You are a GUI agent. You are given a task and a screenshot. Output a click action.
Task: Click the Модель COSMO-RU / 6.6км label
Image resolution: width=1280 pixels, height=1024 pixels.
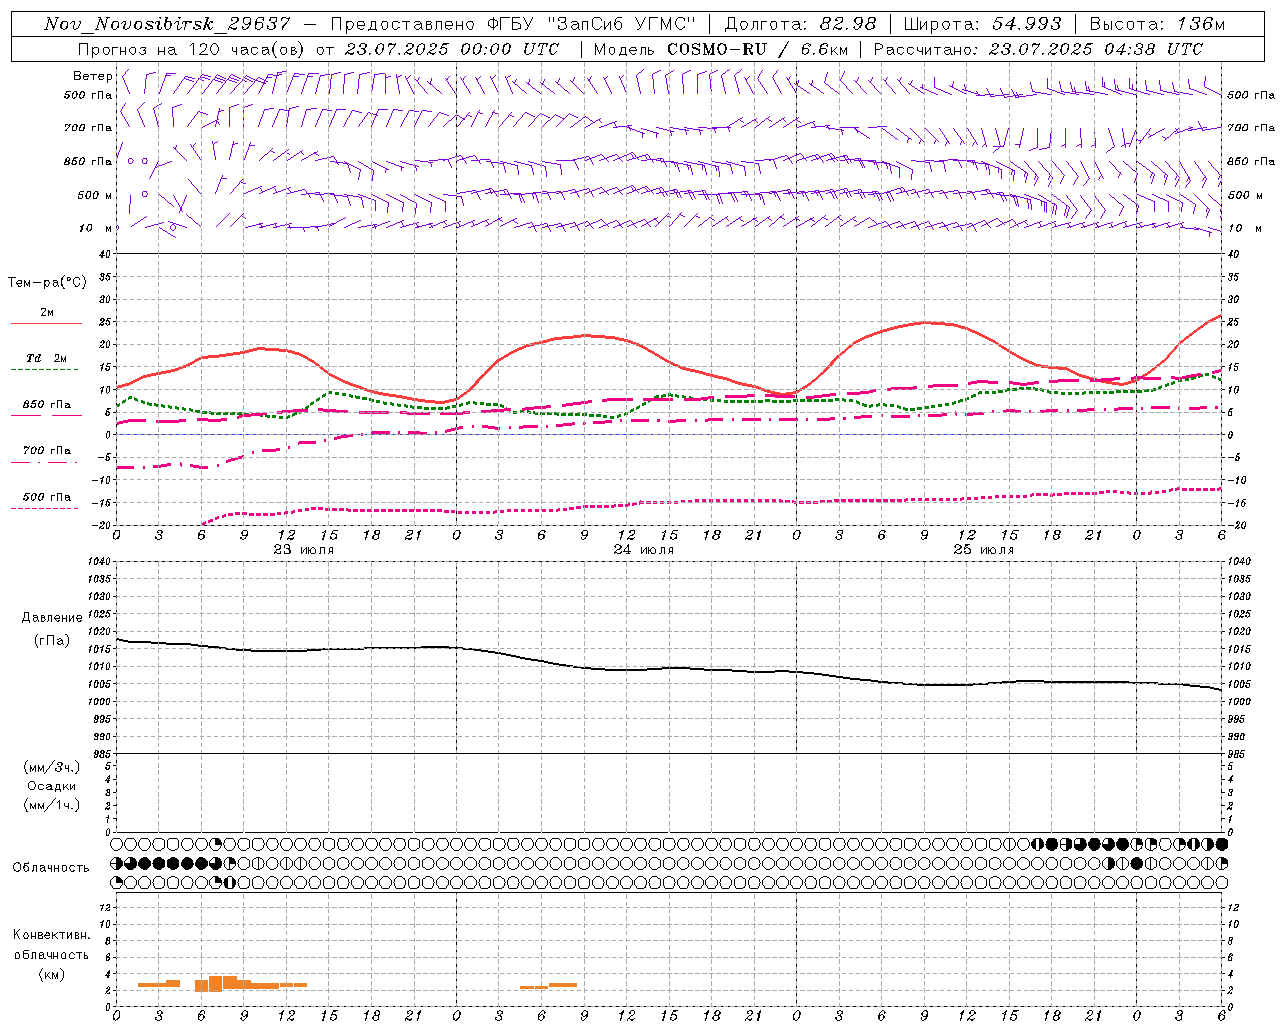coord(720,49)
